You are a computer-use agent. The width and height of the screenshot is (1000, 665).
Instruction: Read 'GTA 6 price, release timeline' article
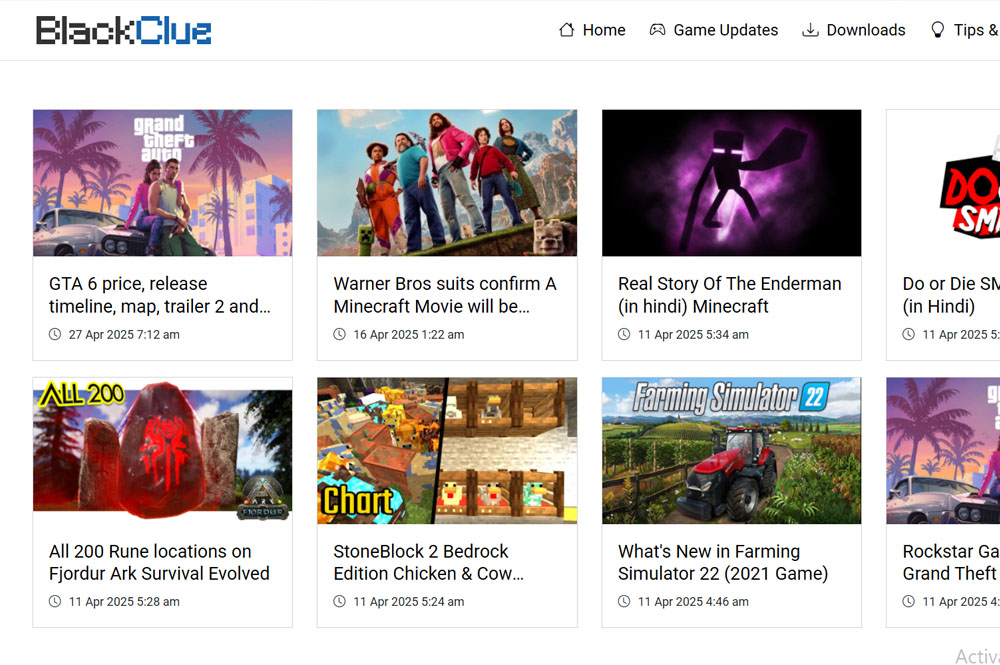[160, 295]
